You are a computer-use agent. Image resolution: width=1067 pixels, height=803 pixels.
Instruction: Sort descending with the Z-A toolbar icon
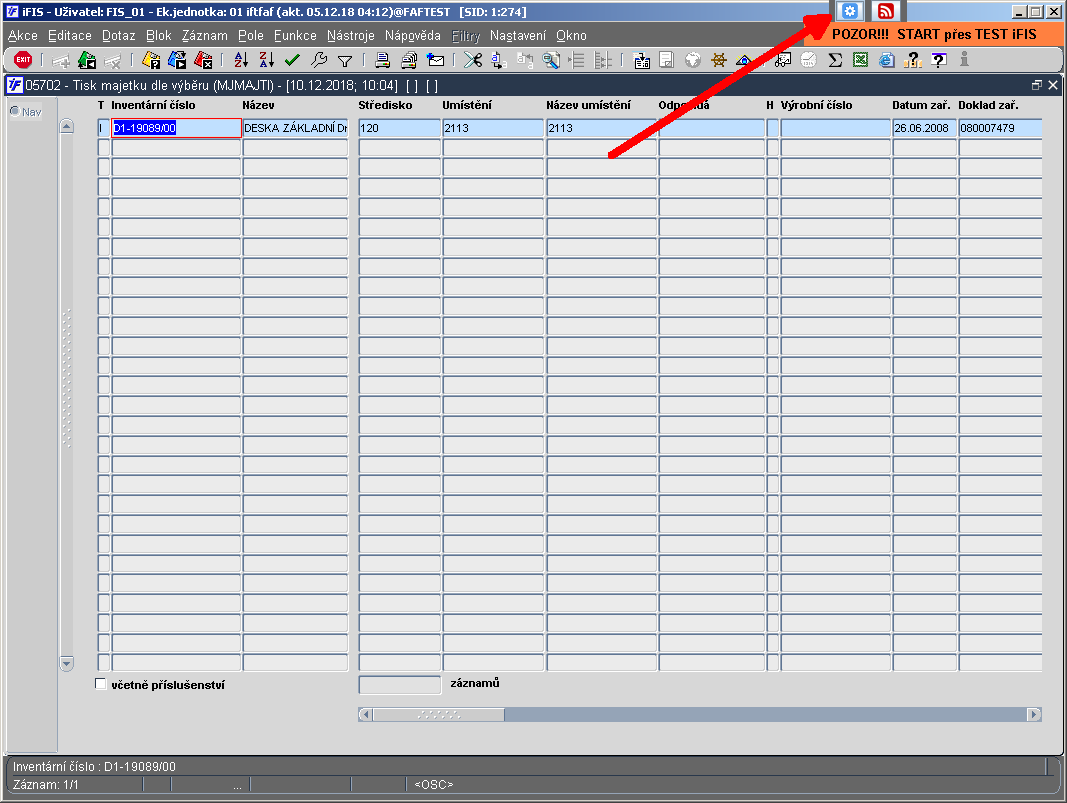tap(267, 60)
